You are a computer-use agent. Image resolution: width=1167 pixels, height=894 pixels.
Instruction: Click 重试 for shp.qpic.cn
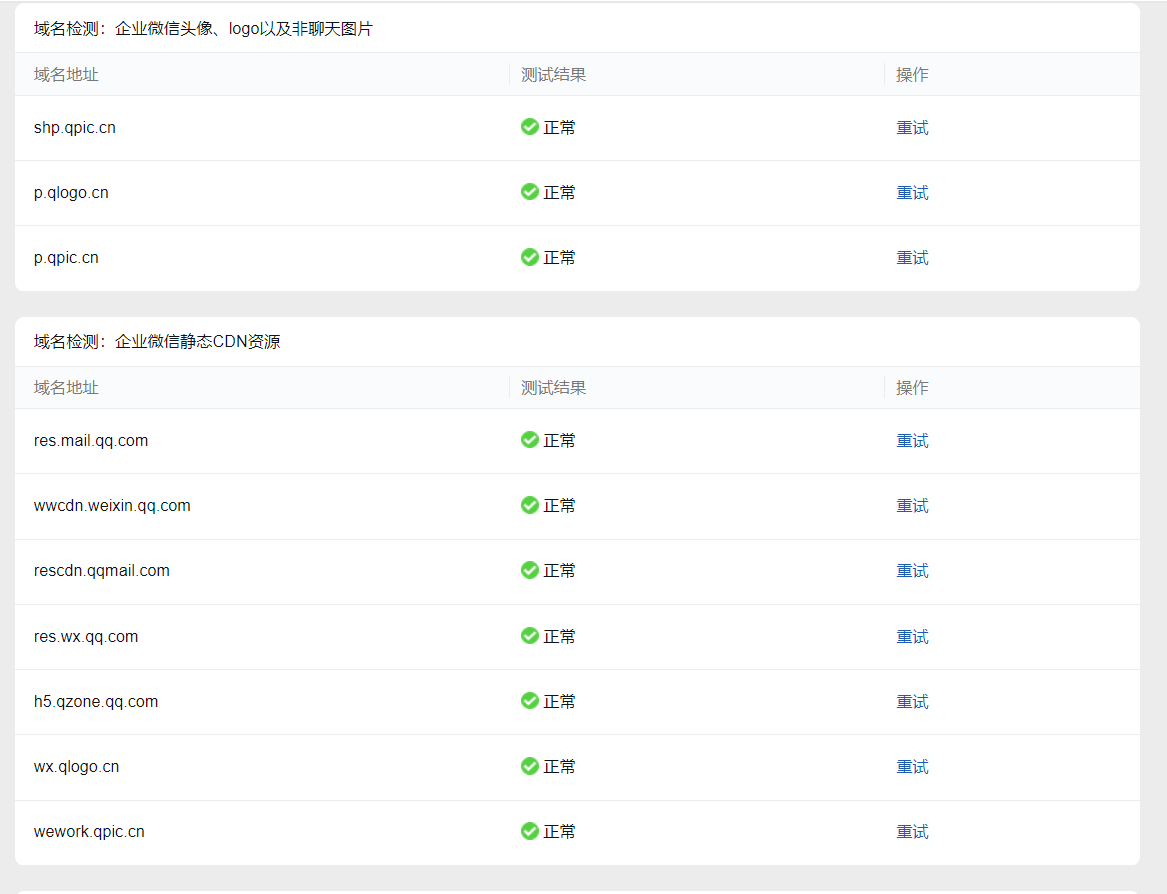click(912, 128)
